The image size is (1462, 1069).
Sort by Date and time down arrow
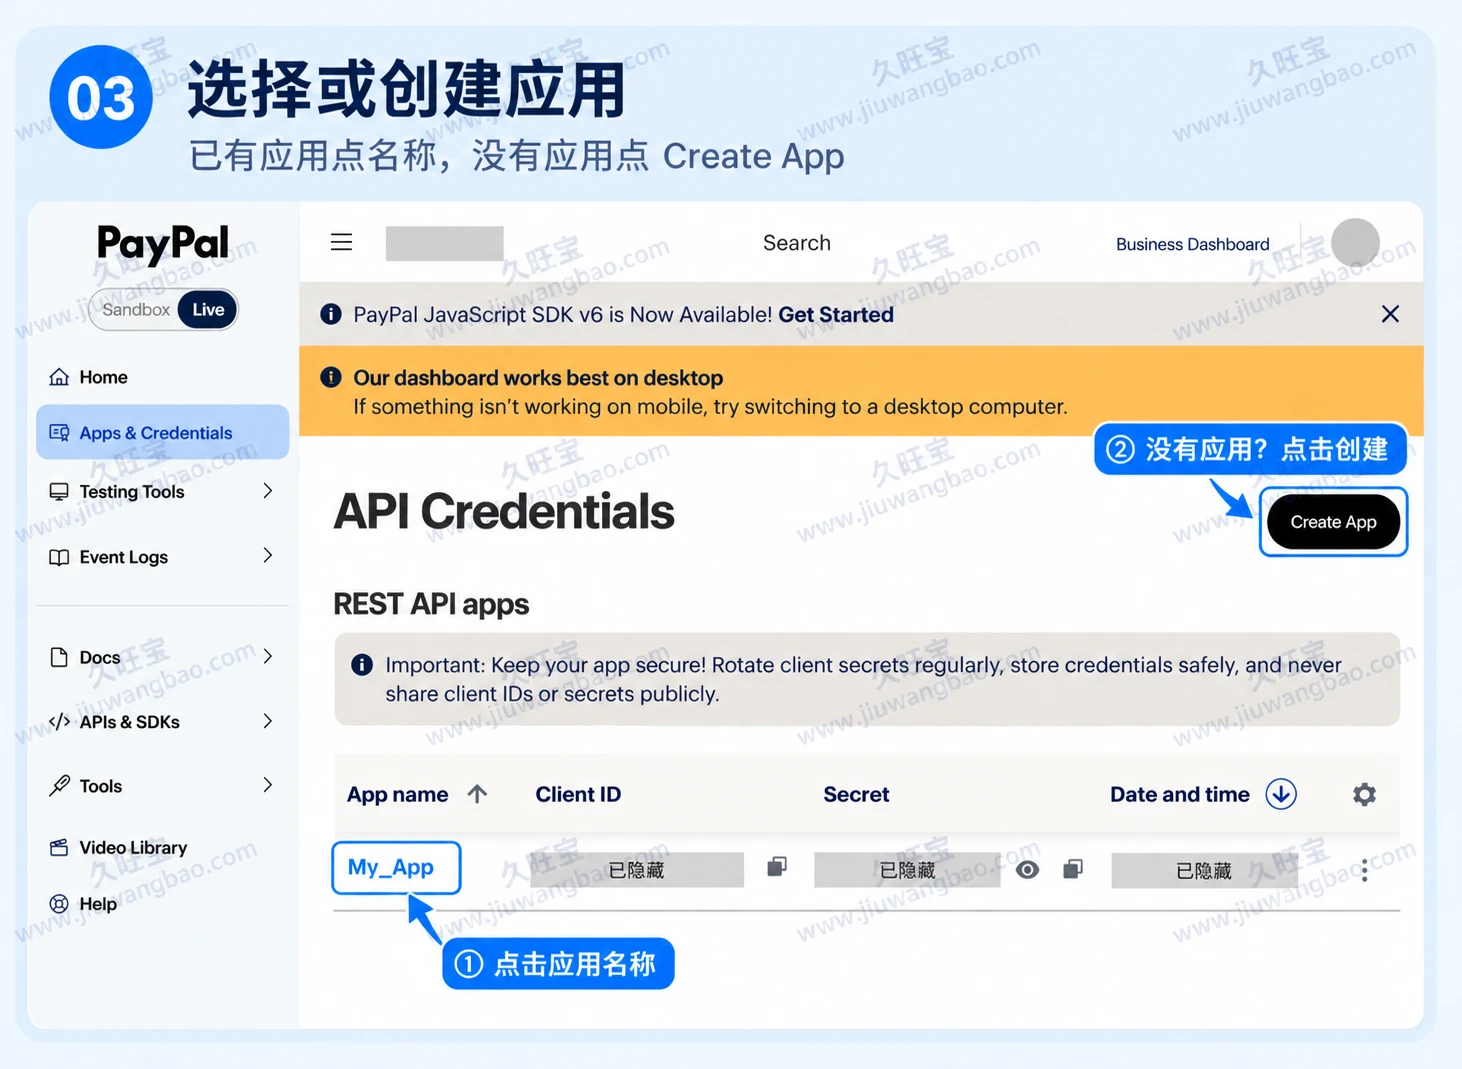(x=1281, y=794)
